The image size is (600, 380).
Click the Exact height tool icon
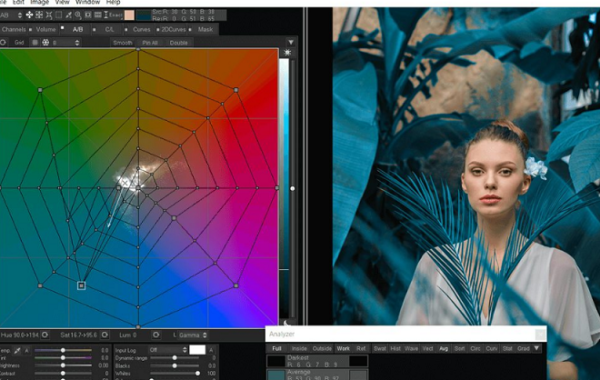click(106, 15)
